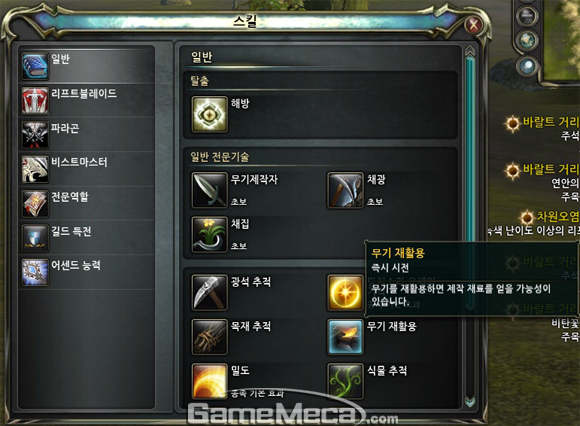Screen dimensions: 580x426
Task: Select the 해방 escape skill icon
Action: [x=209, y=114]
